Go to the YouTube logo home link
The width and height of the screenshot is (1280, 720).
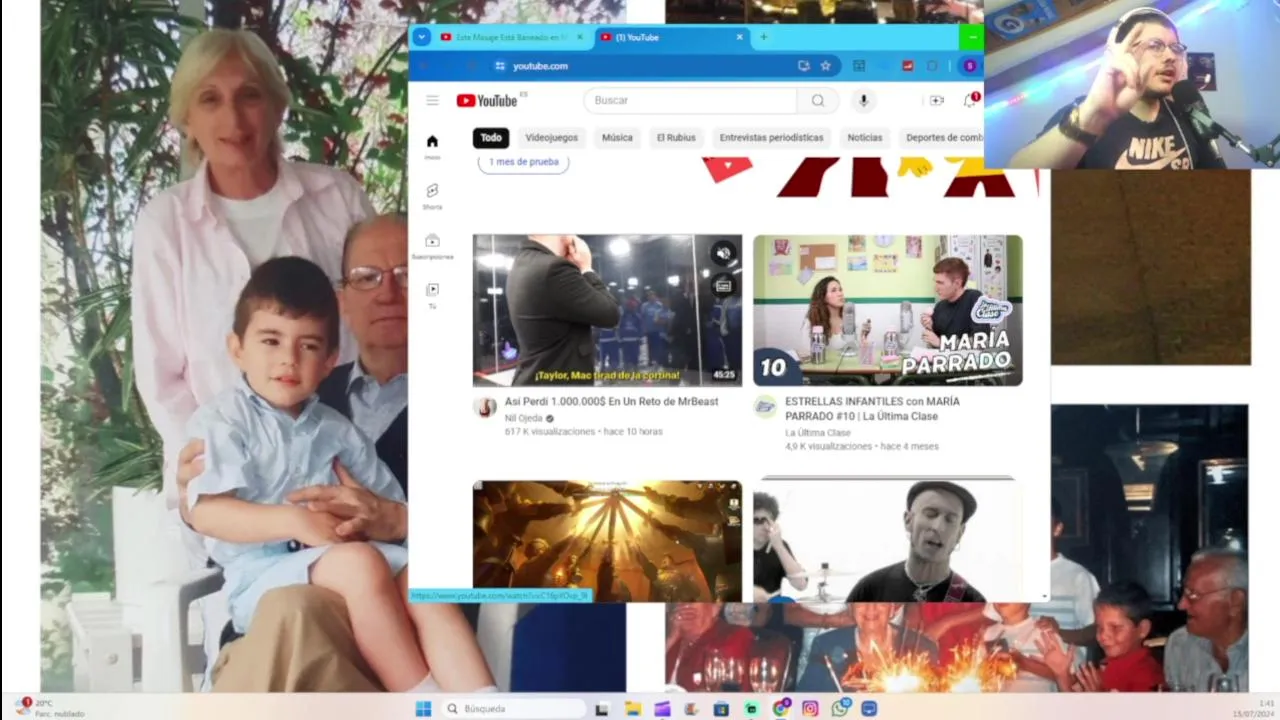[x=487, y=100]
